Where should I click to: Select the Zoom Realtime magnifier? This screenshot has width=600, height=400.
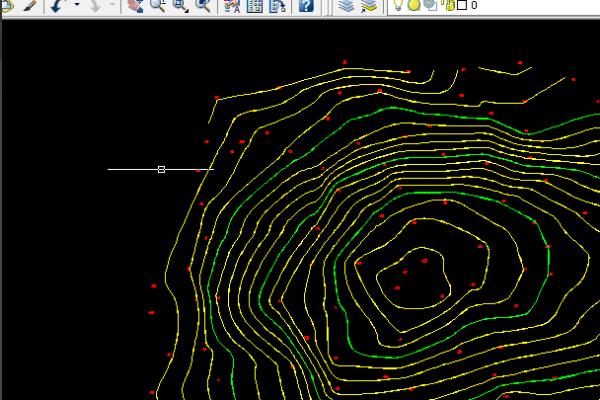click(158, 6)
